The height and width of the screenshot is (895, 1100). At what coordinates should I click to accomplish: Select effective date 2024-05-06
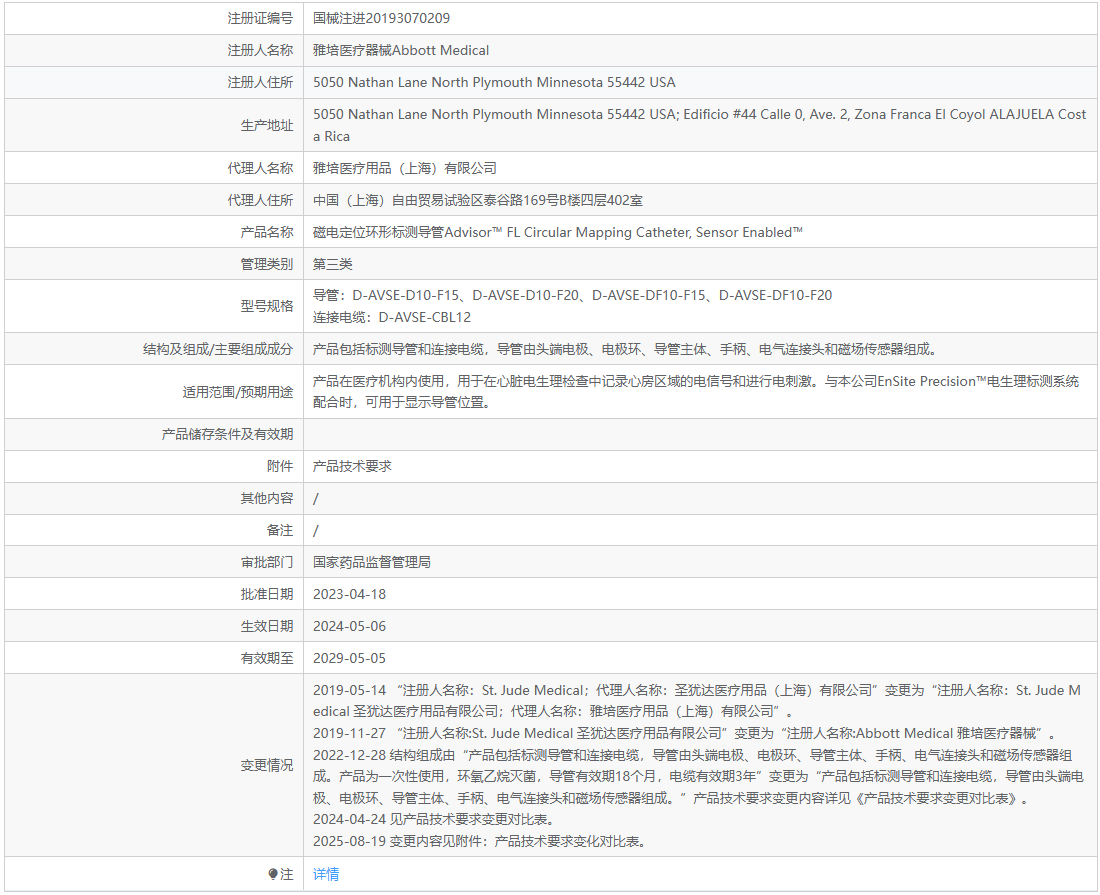349,626
